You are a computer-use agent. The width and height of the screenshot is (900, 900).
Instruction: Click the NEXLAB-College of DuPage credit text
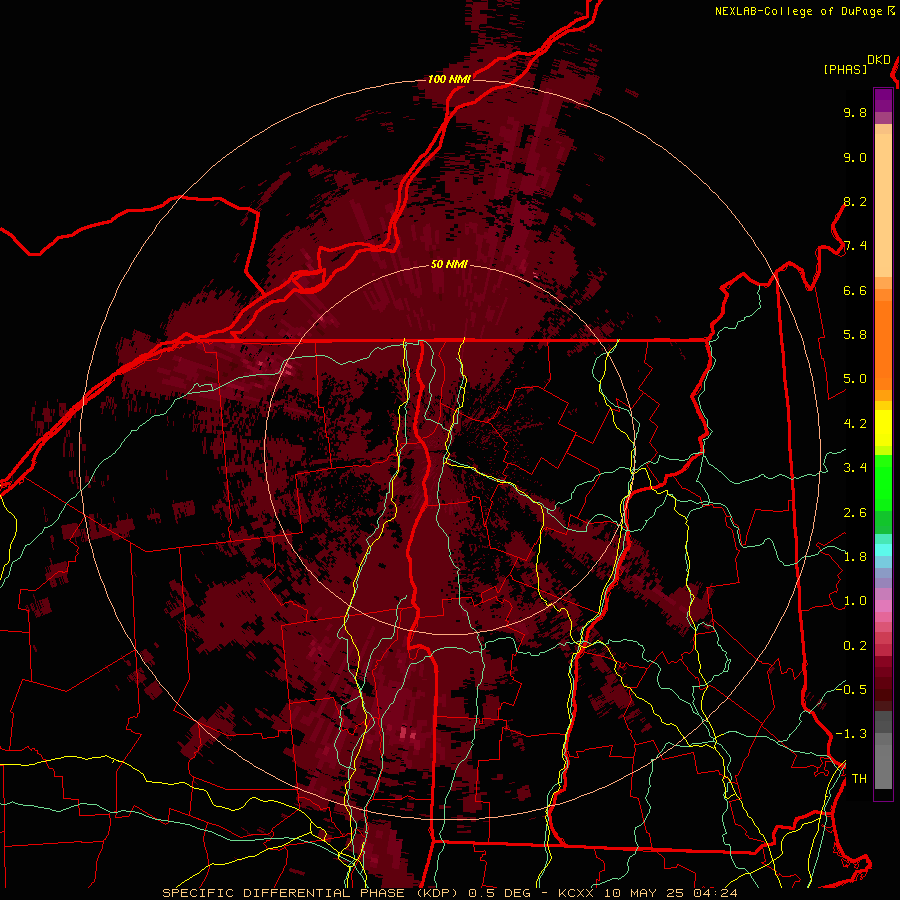[798, 11]
